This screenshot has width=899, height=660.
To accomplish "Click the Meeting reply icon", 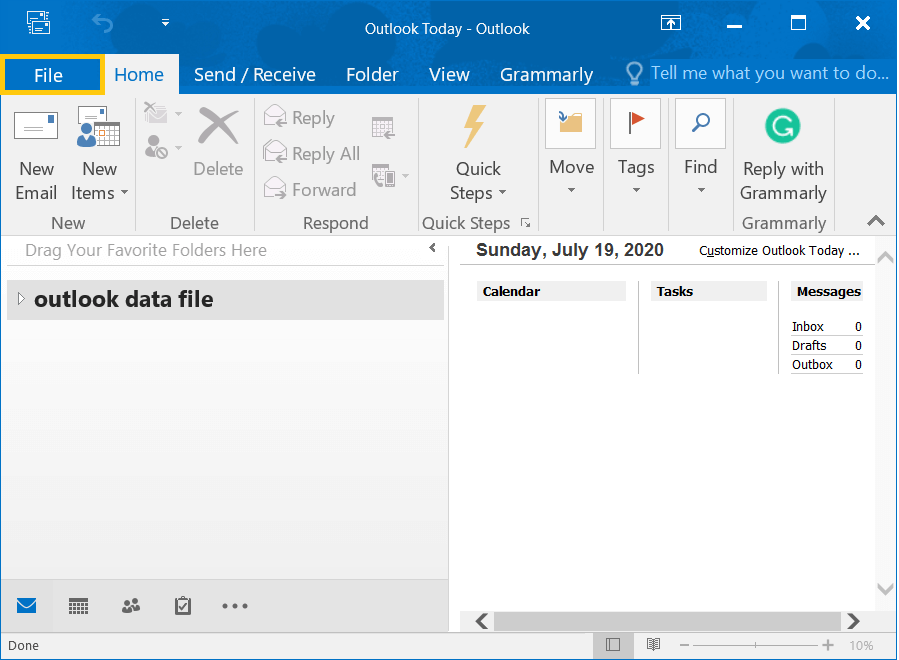I will coord(383,127).
